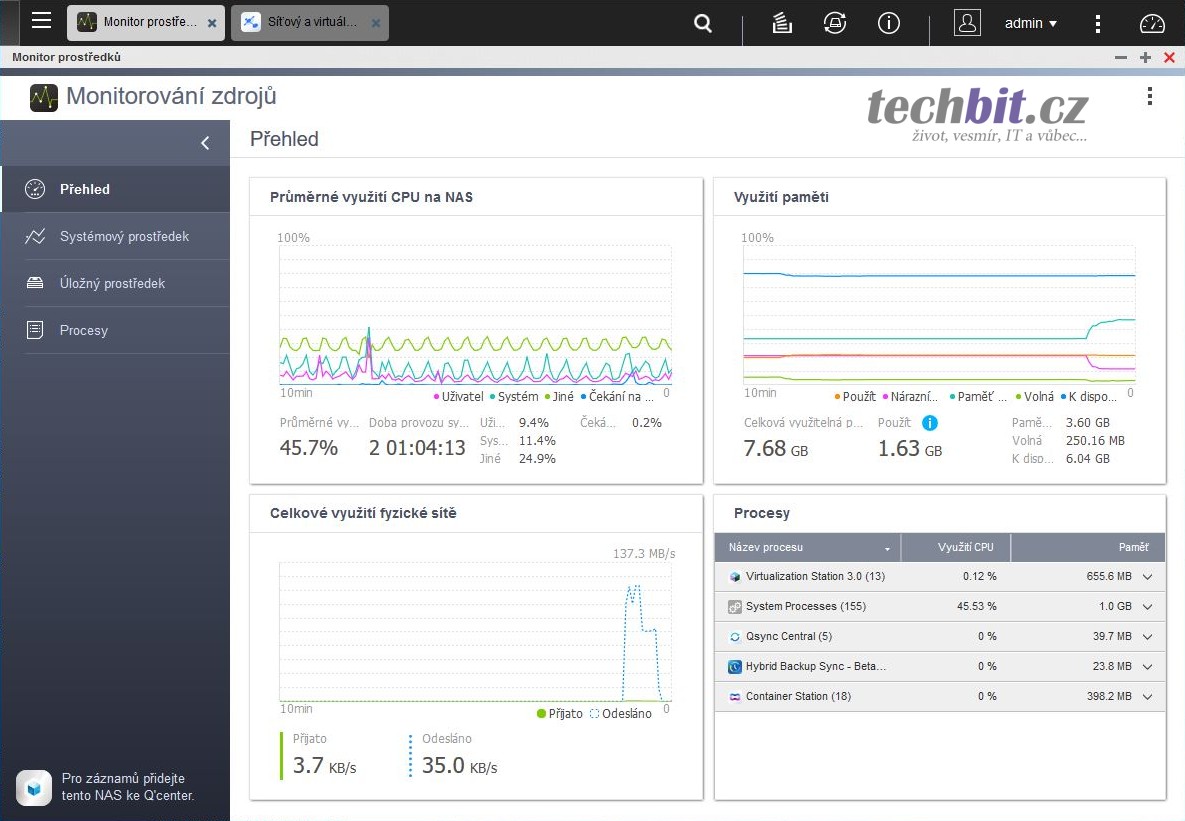Viewport: 1185px width, 821px height.
Task: Open the admin user dropdown
Action: point(1031,23)
